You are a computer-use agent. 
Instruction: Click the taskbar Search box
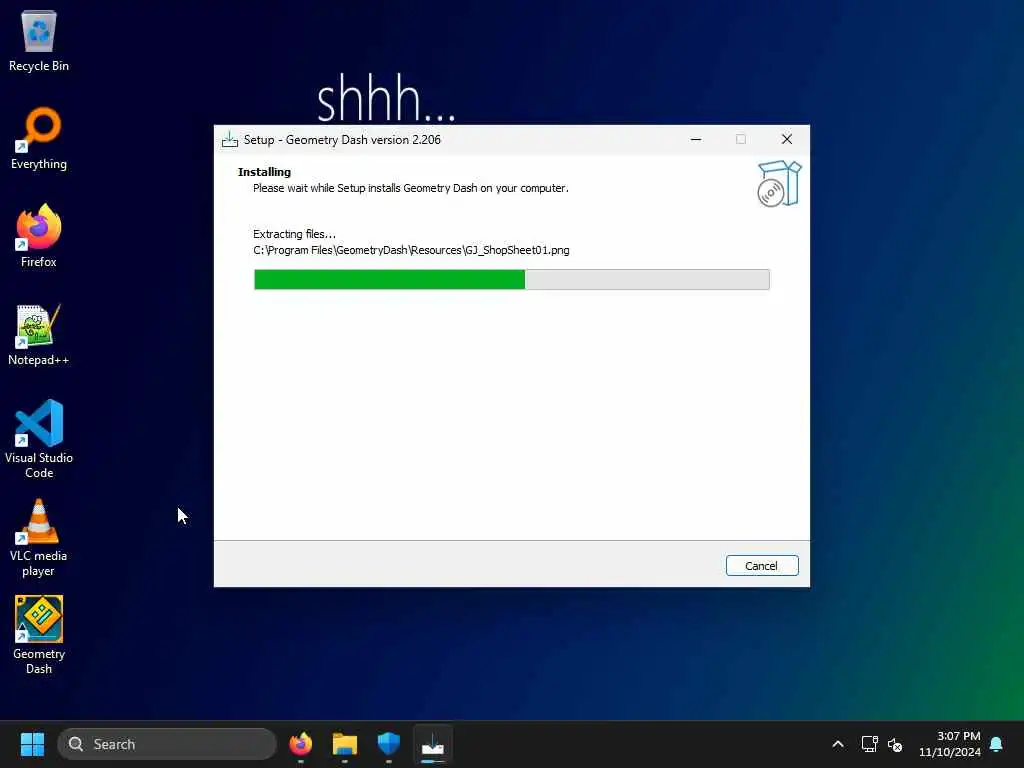pos(167,744)
